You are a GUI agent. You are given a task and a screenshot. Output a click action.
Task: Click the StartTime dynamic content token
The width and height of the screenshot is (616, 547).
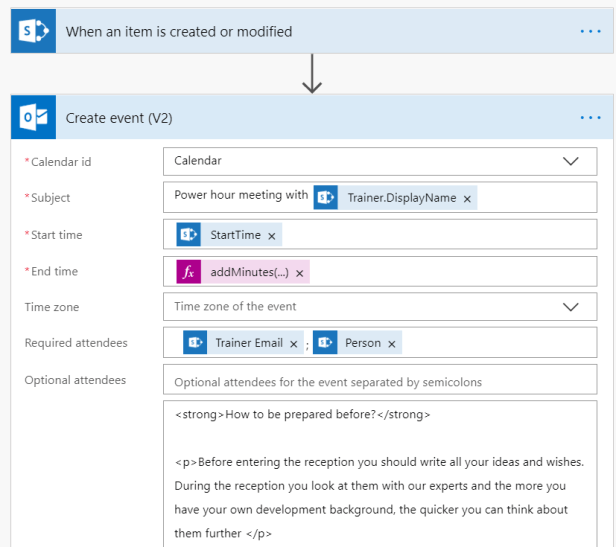pyautogui.click(x=234, y=235)
